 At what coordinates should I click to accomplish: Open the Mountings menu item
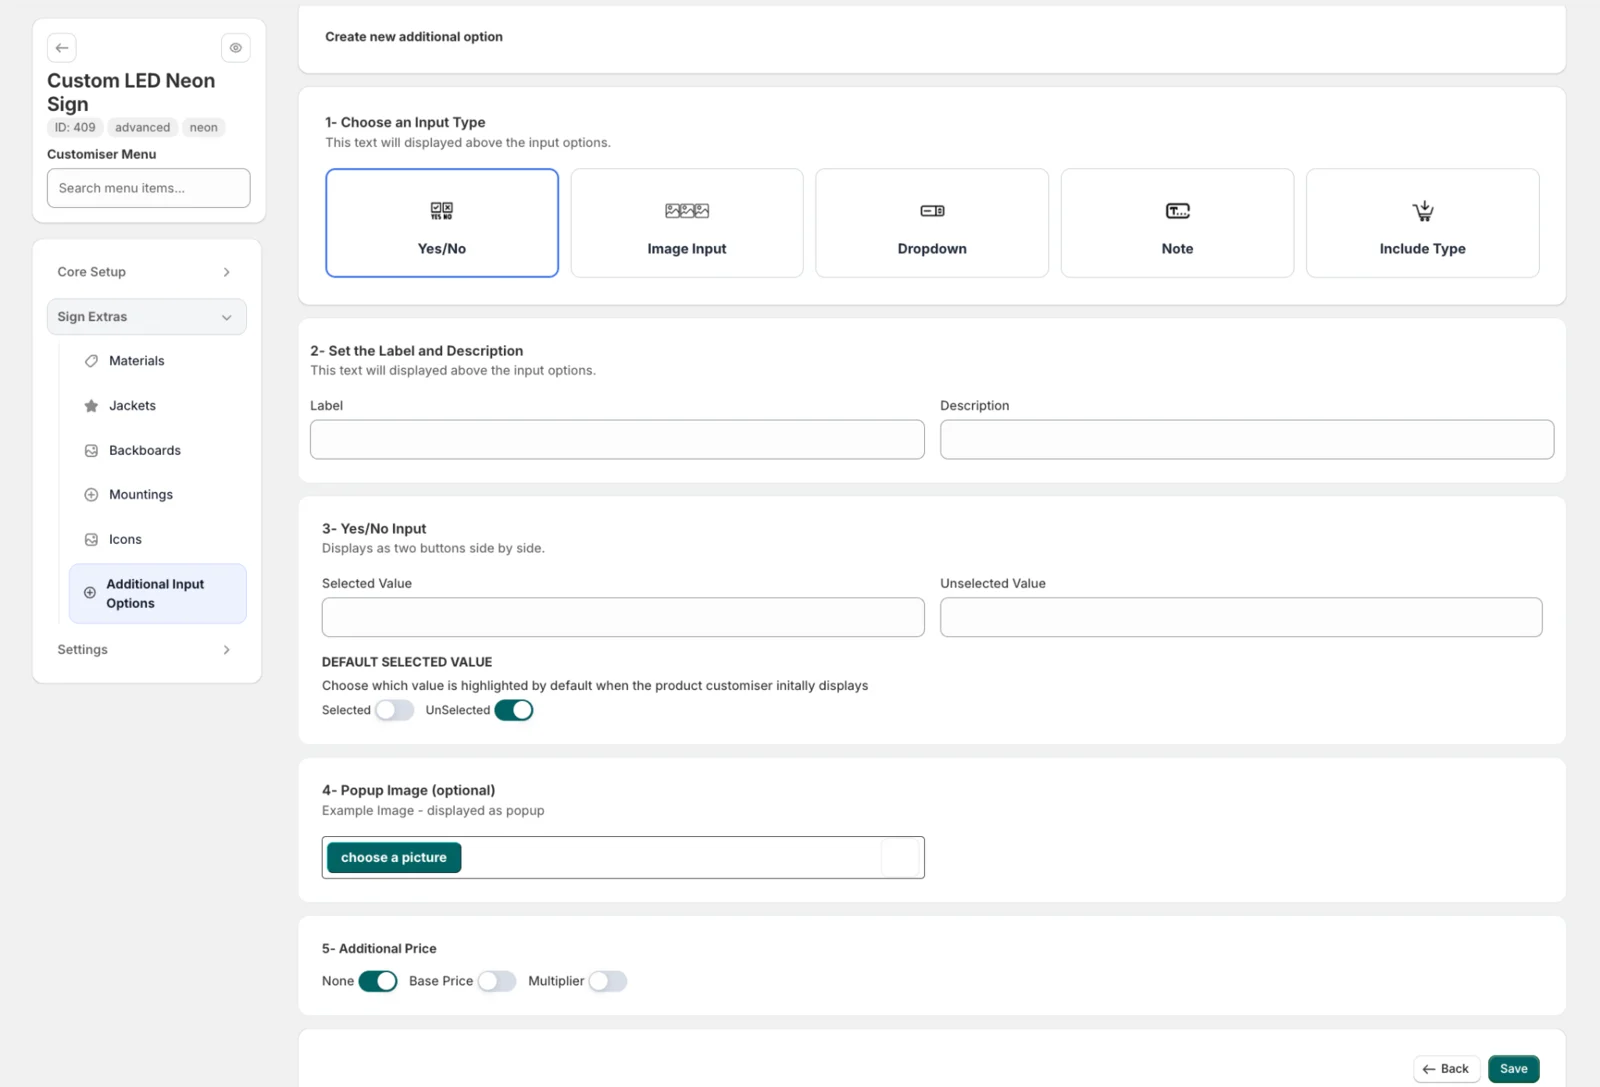click(x=158, y=495)
